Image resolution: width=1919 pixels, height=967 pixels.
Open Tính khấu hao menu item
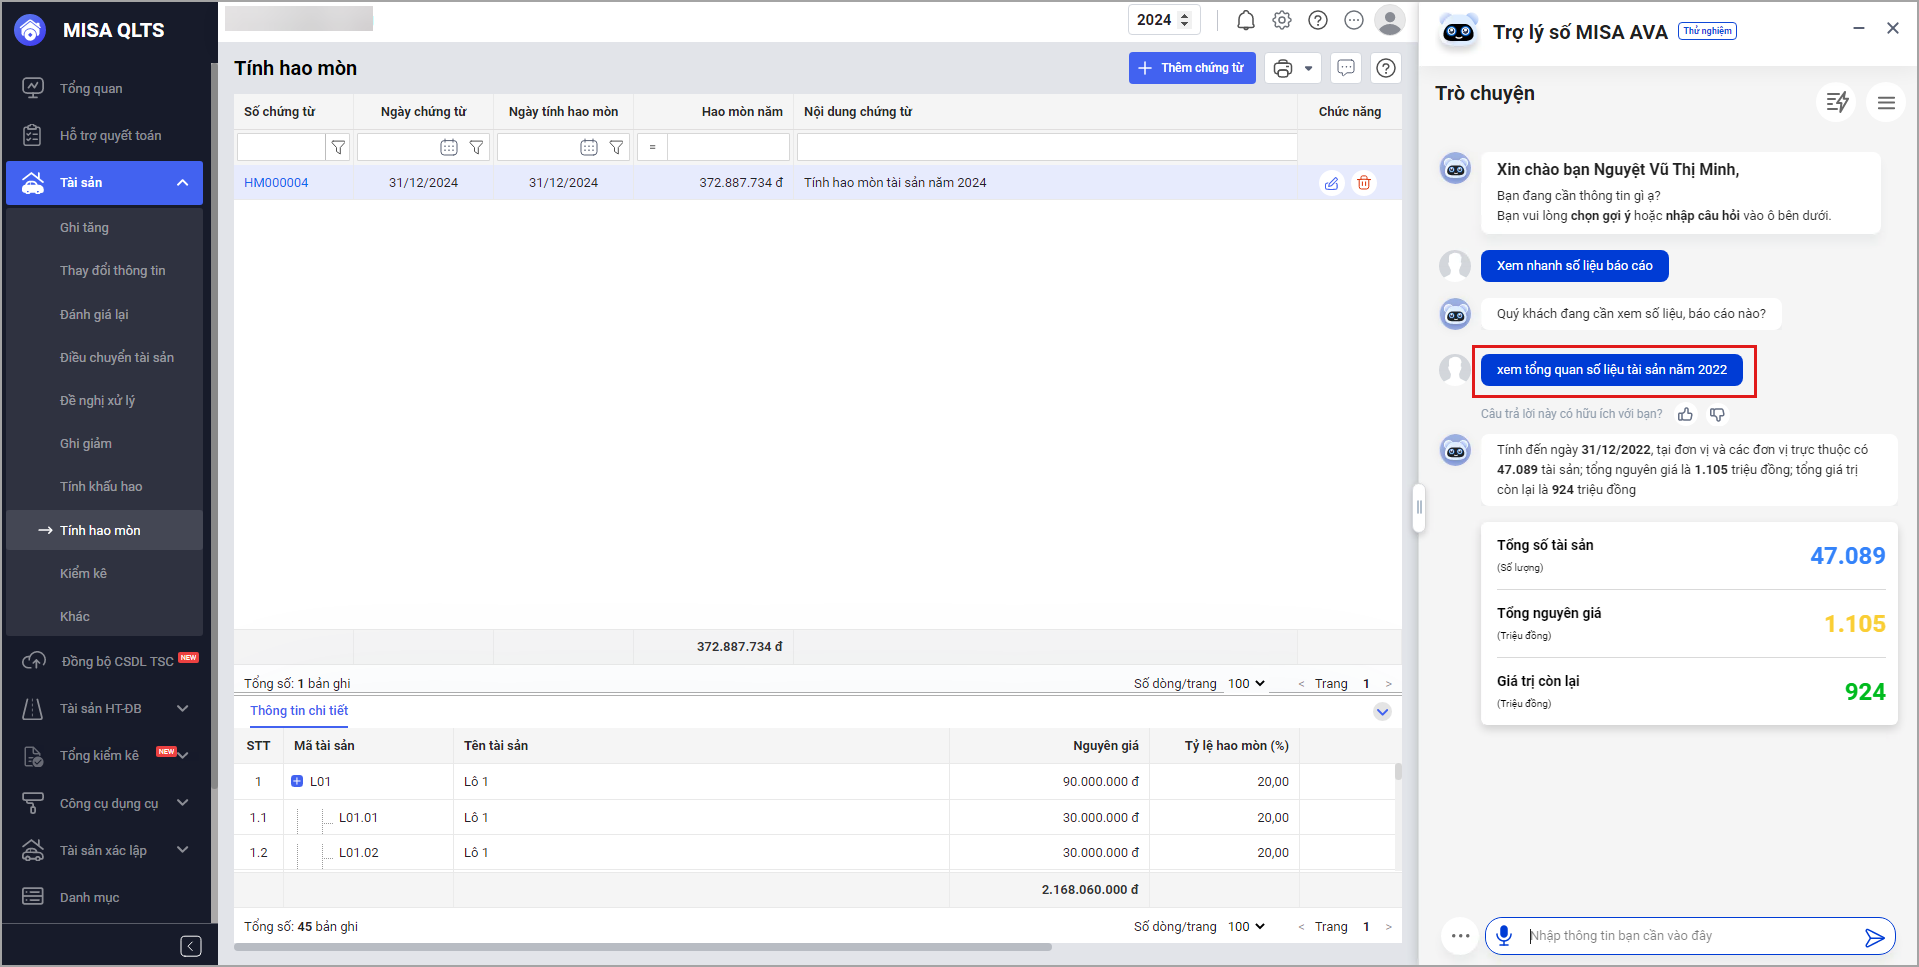click(101, 487)
